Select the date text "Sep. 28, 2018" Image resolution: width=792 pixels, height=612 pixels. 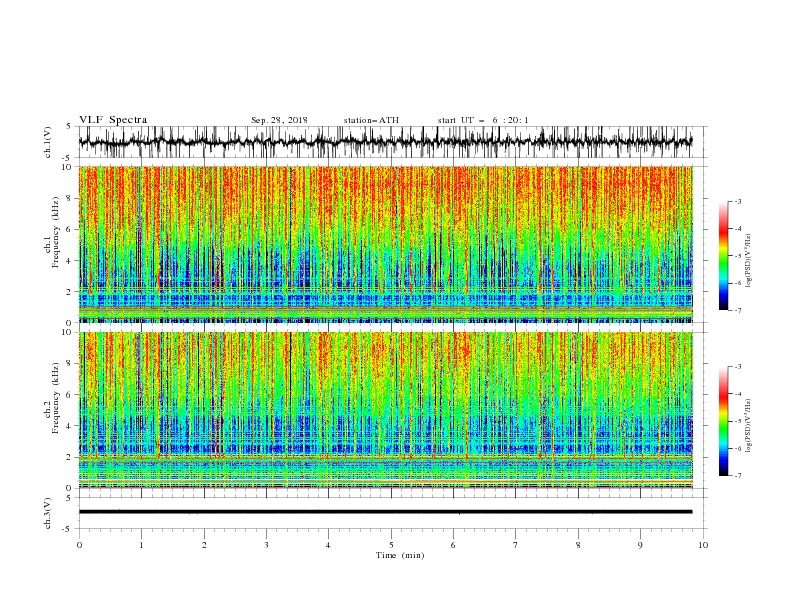pos(279,120)
